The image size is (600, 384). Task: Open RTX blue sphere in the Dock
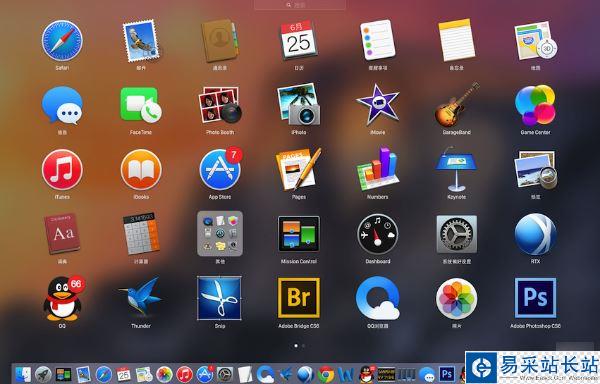click(x=305, y=374)
